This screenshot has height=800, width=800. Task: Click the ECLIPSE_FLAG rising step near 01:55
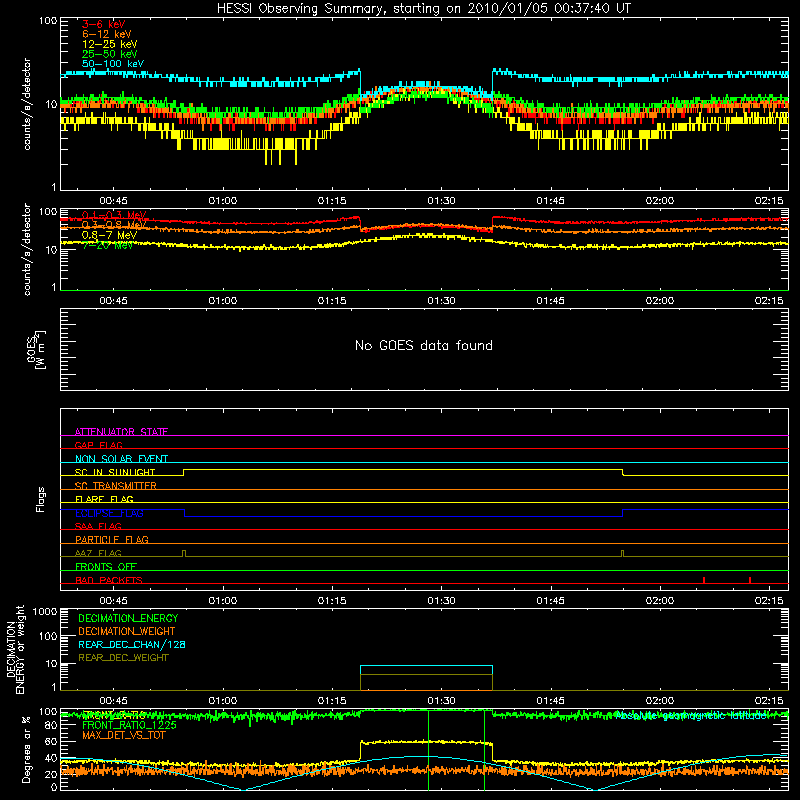click(623, 513)
